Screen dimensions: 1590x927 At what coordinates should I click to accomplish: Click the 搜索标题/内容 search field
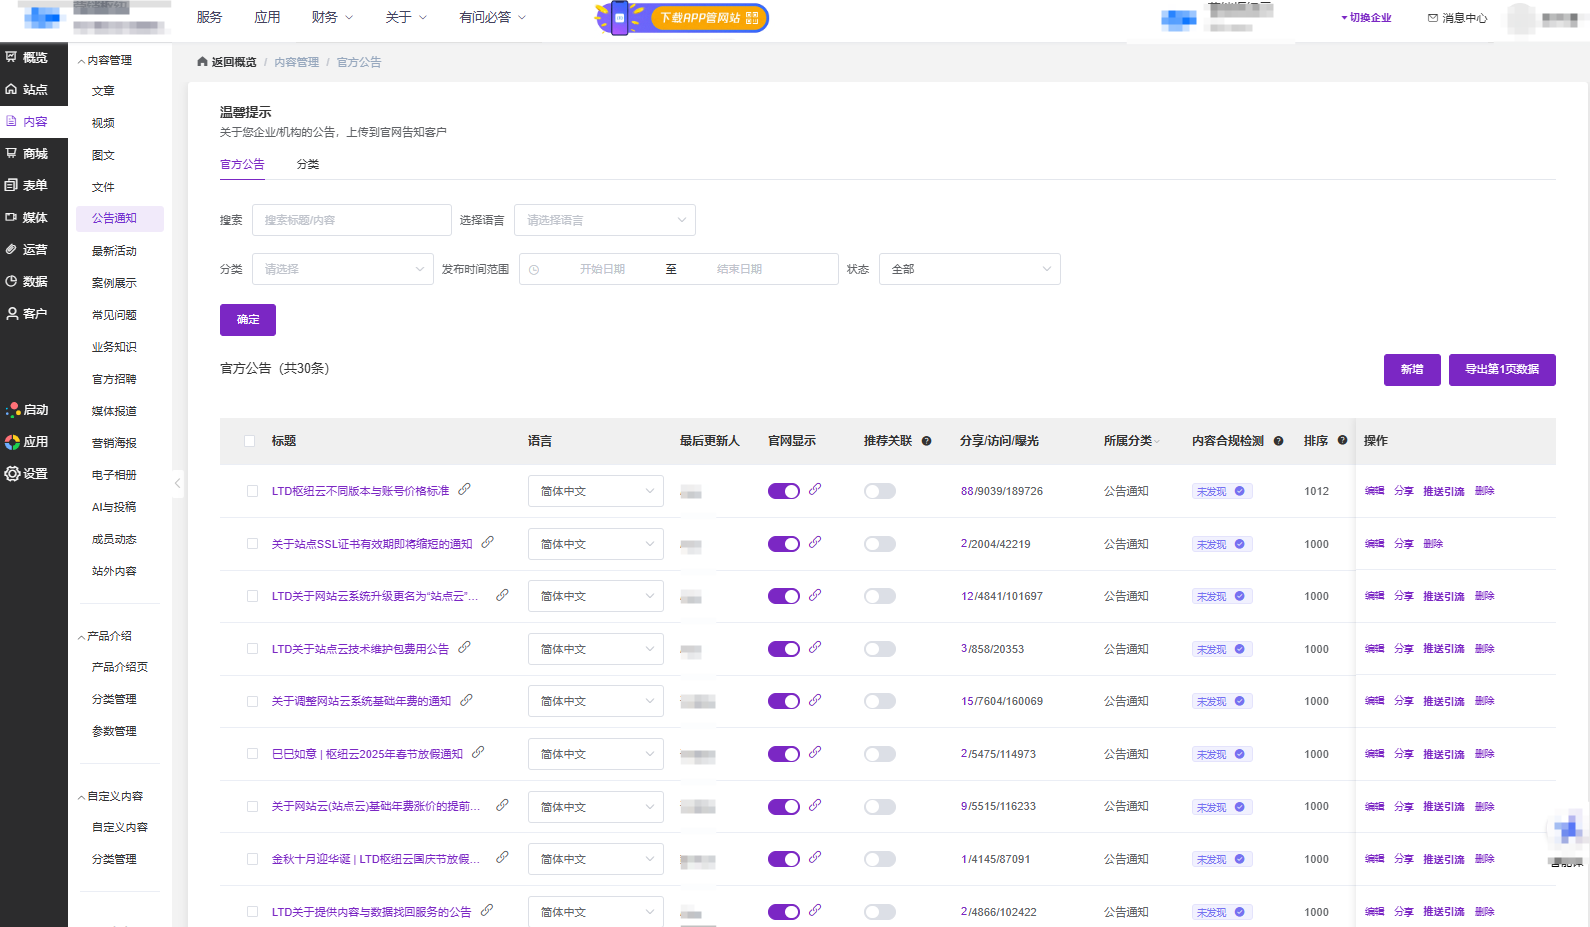pos(351,220)
